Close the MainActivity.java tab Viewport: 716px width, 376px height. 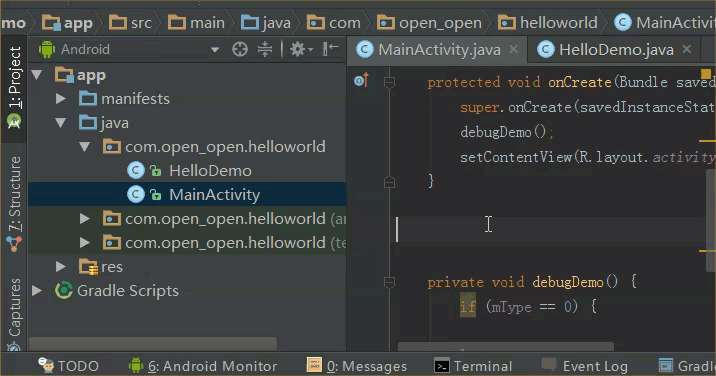pyautogui.click(x=514, y=49)
